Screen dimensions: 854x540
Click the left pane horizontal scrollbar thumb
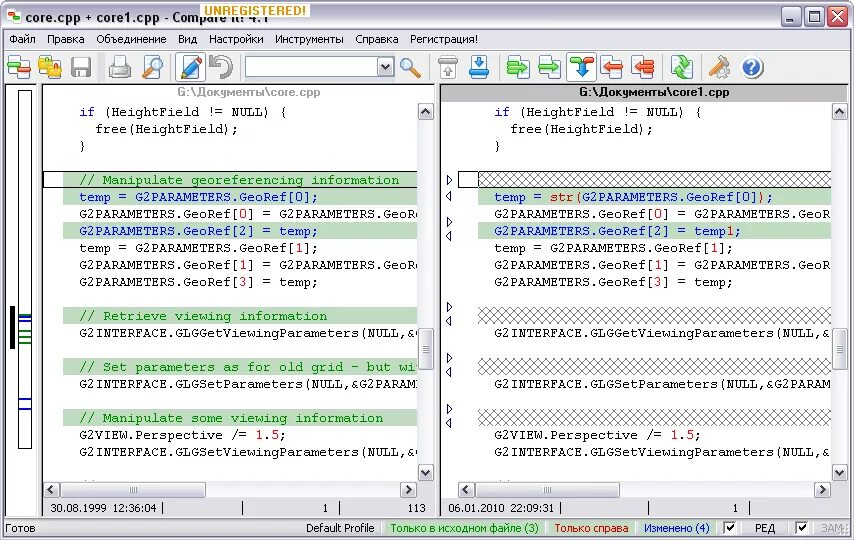click(133, 489)
